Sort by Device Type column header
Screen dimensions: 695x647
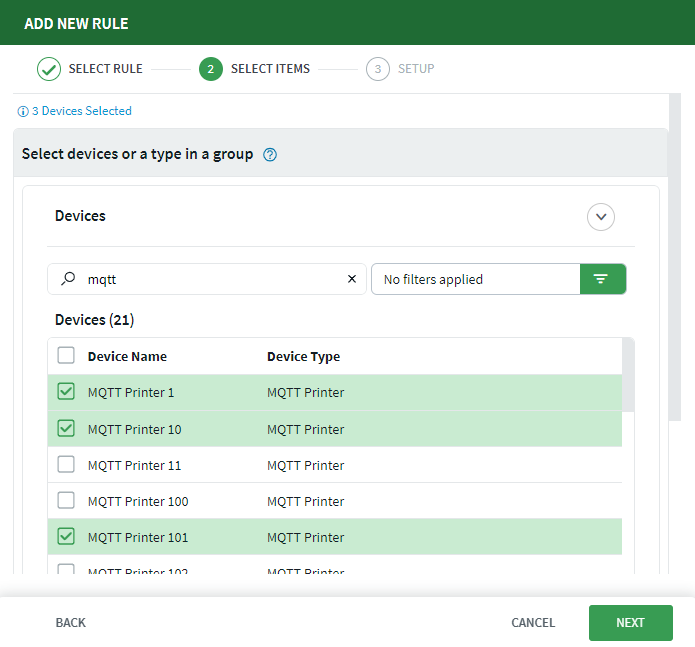(303, 357)
